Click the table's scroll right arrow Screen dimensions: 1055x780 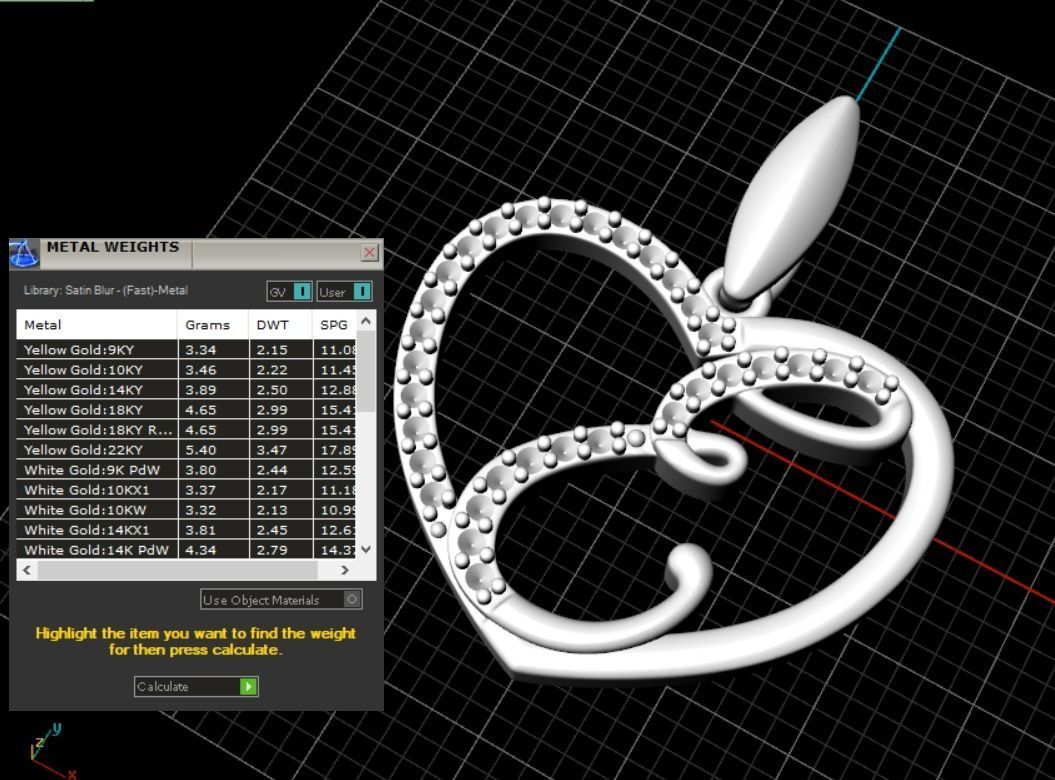pos(344,570)
